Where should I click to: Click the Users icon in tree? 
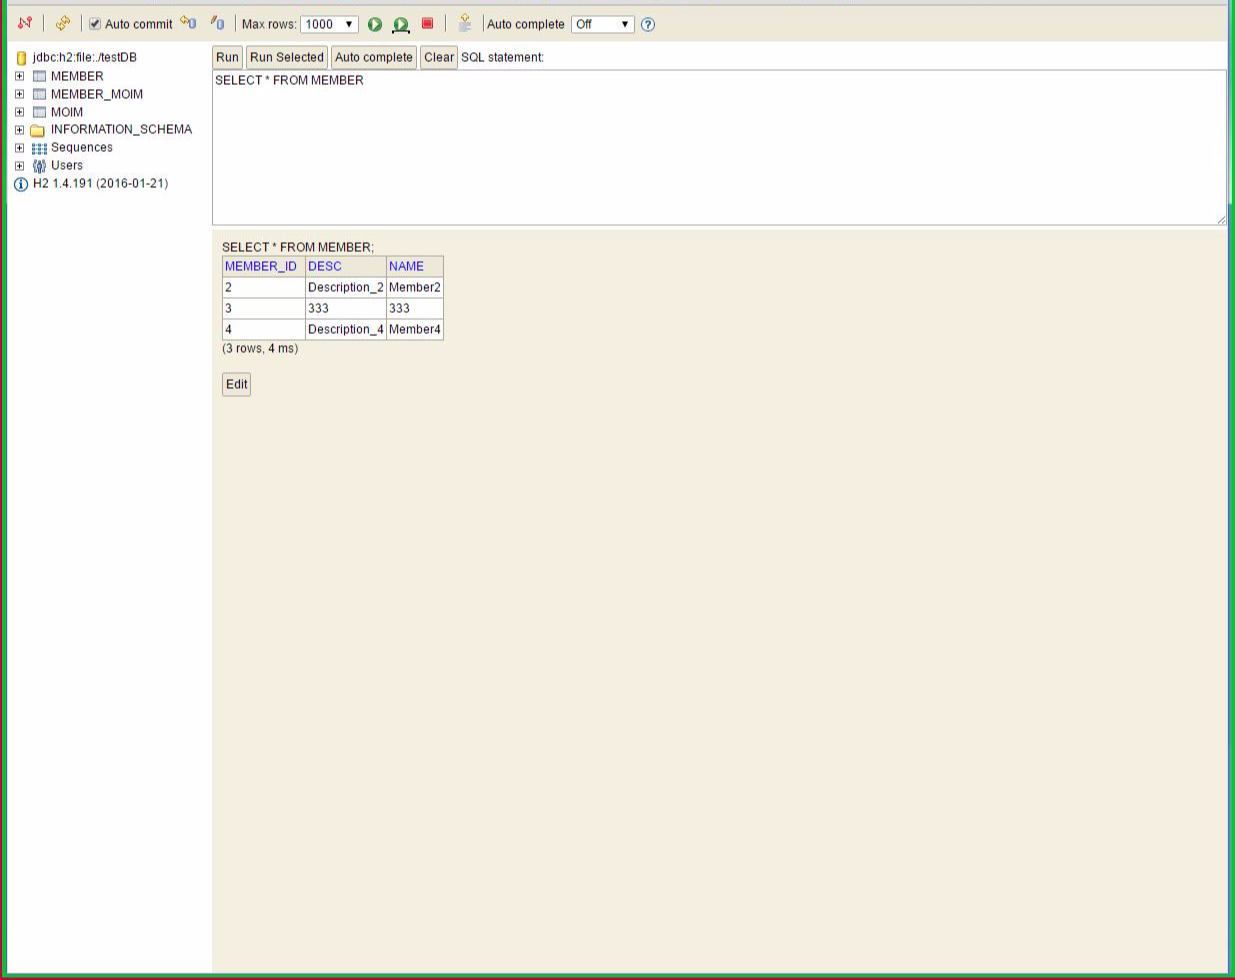[x=39, y=166]
